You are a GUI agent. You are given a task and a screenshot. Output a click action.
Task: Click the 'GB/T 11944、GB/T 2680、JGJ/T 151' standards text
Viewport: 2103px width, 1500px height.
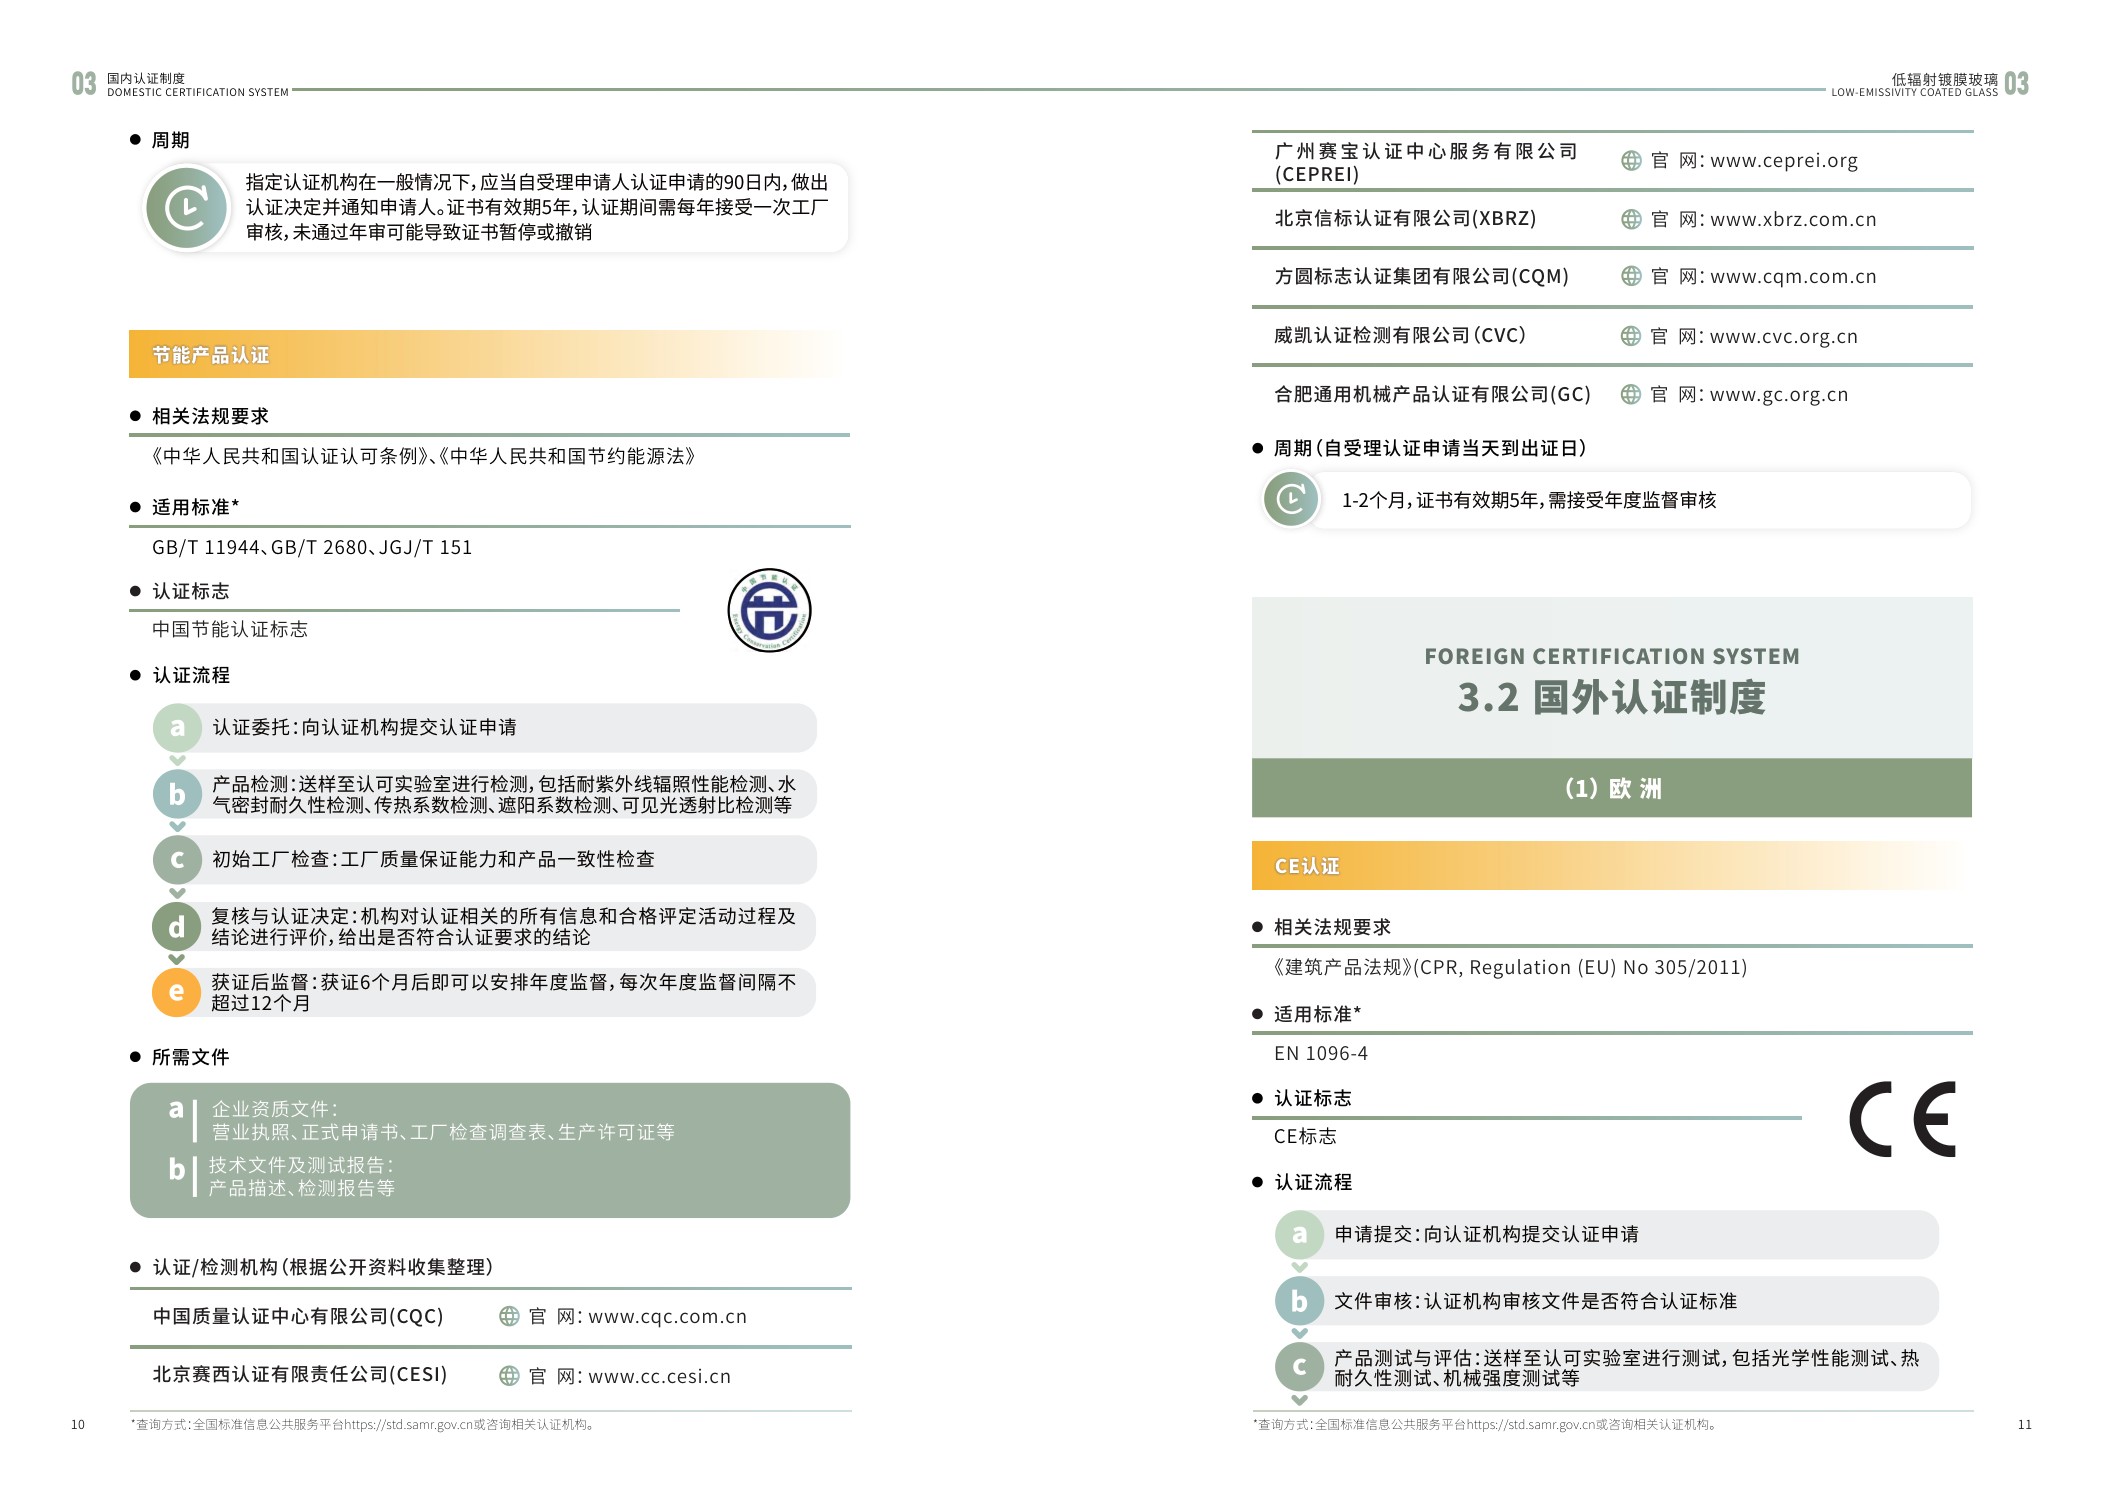tap(312, 547)
